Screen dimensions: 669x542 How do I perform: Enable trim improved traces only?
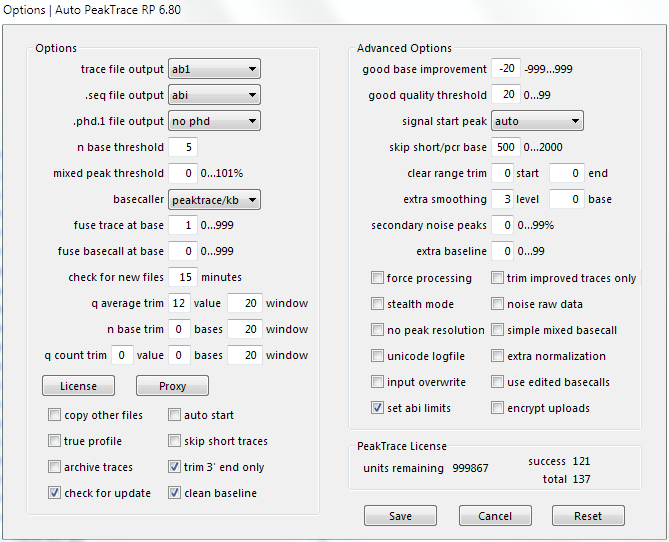pos(497,278)
